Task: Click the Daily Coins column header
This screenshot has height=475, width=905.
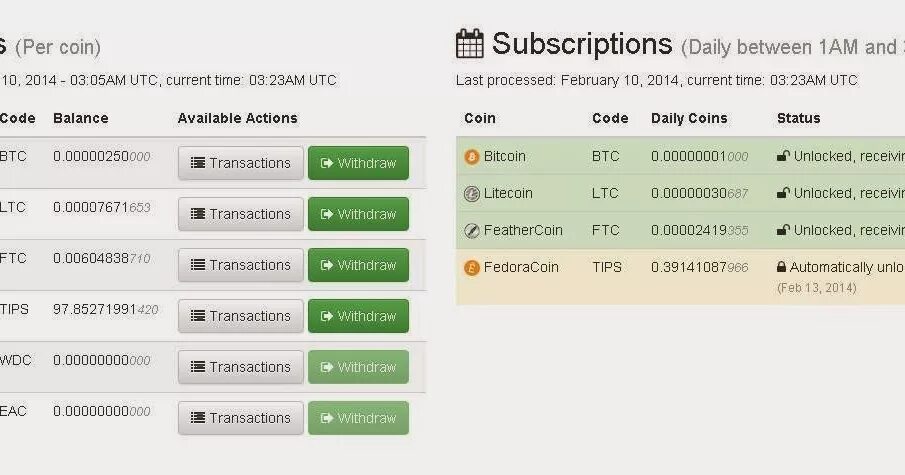Action: [689, 118]
